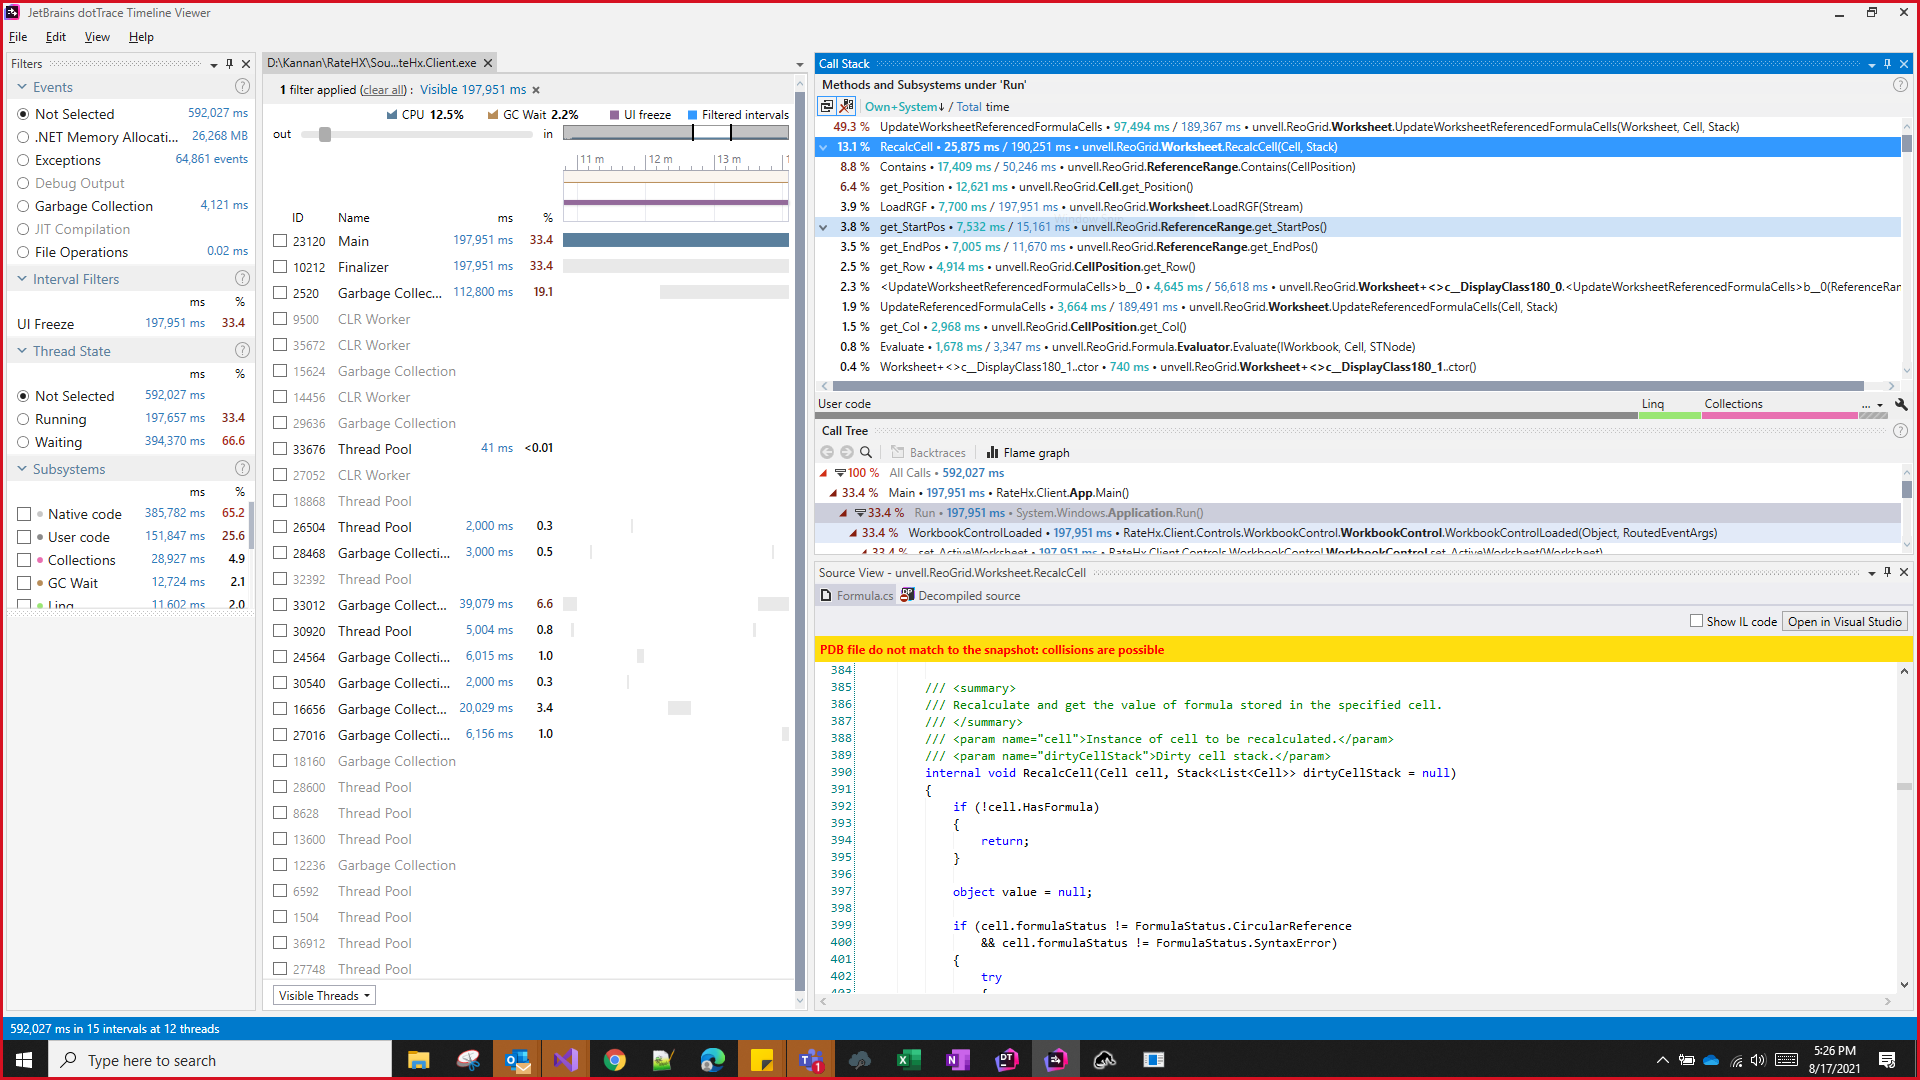Image resolution: width=1920 pixels, height=1080 pixels.
Task: Click the clear all filters link
Action: (383, 89)
